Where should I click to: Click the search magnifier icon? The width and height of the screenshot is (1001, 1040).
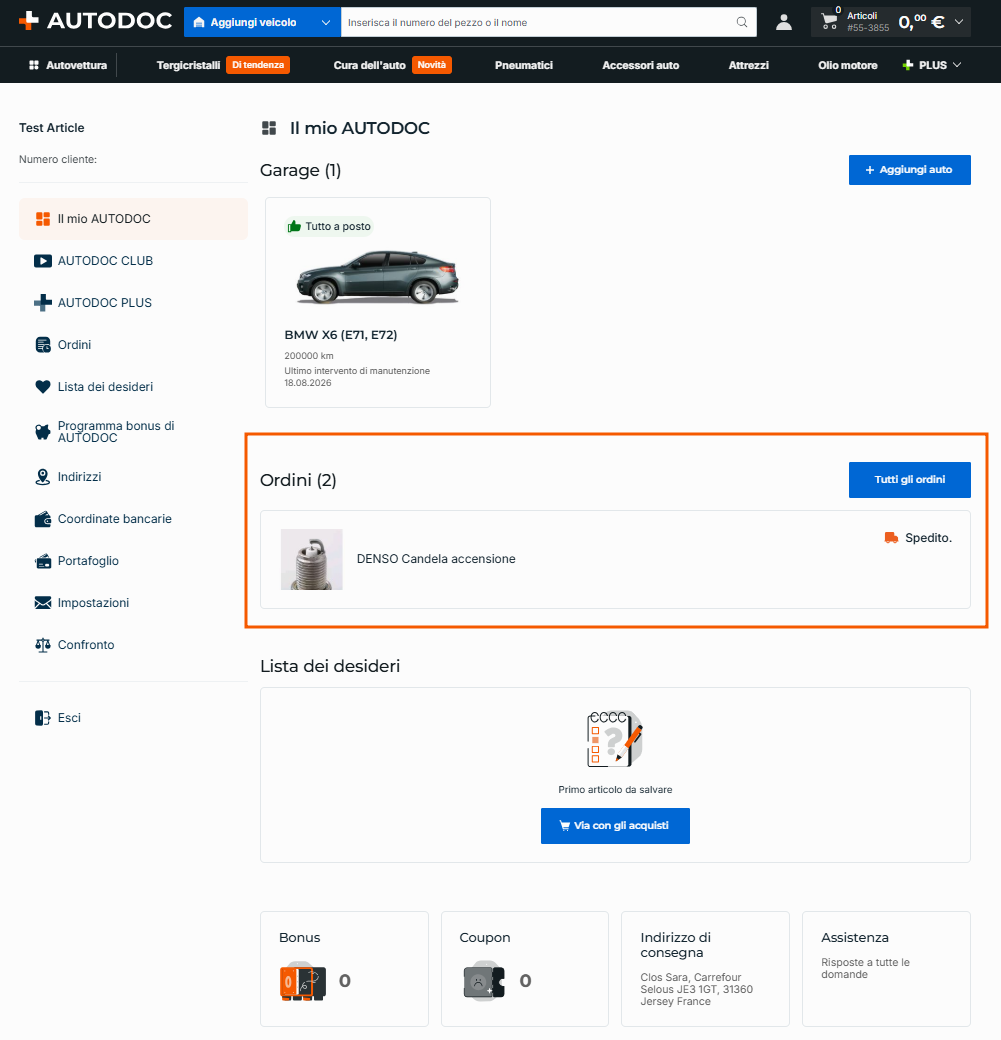(742, 23)
